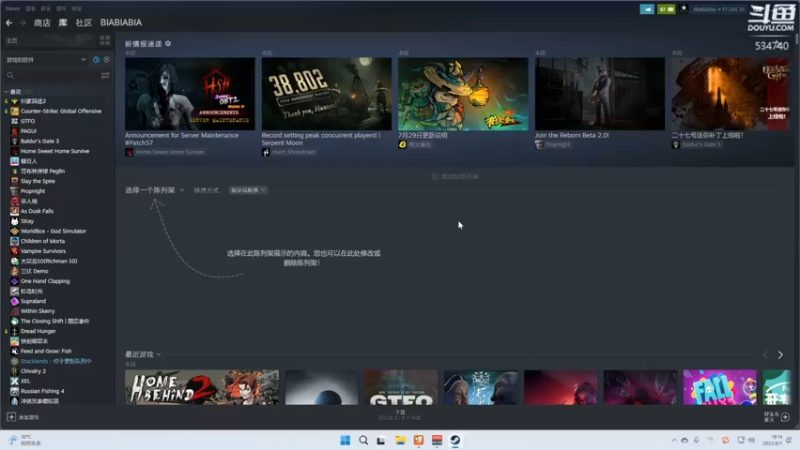Viewport: 800px width, 450px height.
Task: Go back with the left arrow button
Action: pos(9,22)
